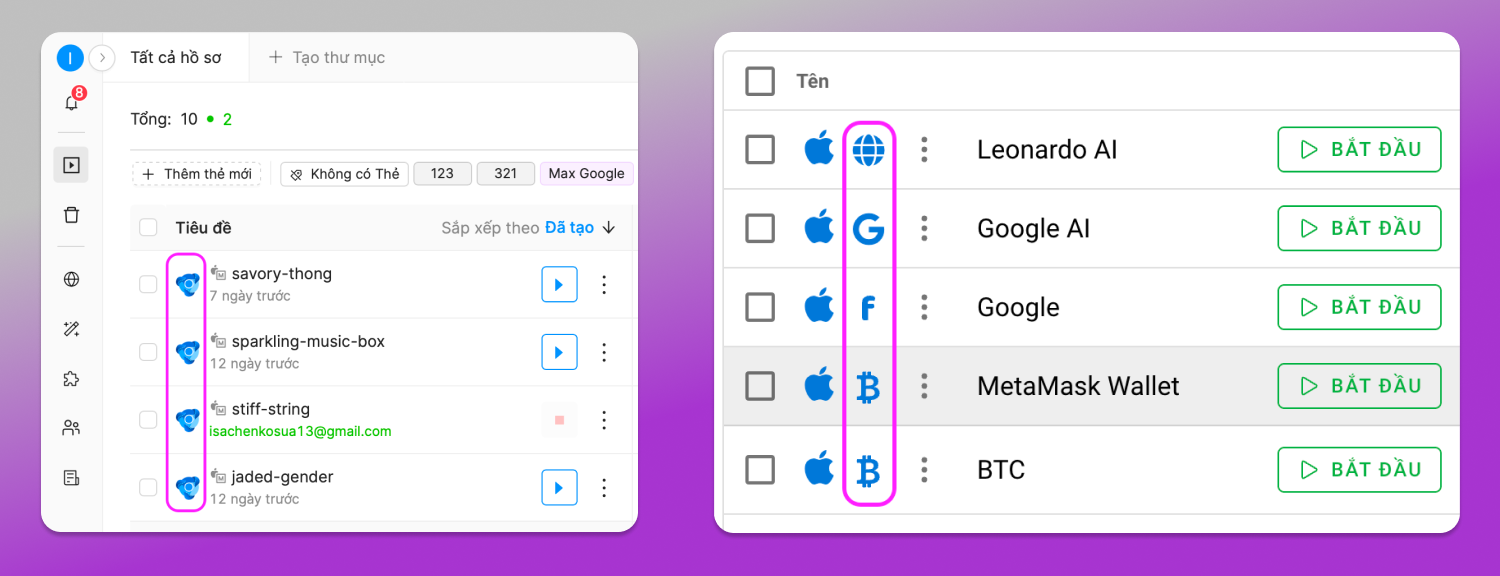Image resolution: width=1500 pixels, height=576 pixels.
Task: Click the Bitcoin icon beside MetaMask Wallet
Action: 869,386
